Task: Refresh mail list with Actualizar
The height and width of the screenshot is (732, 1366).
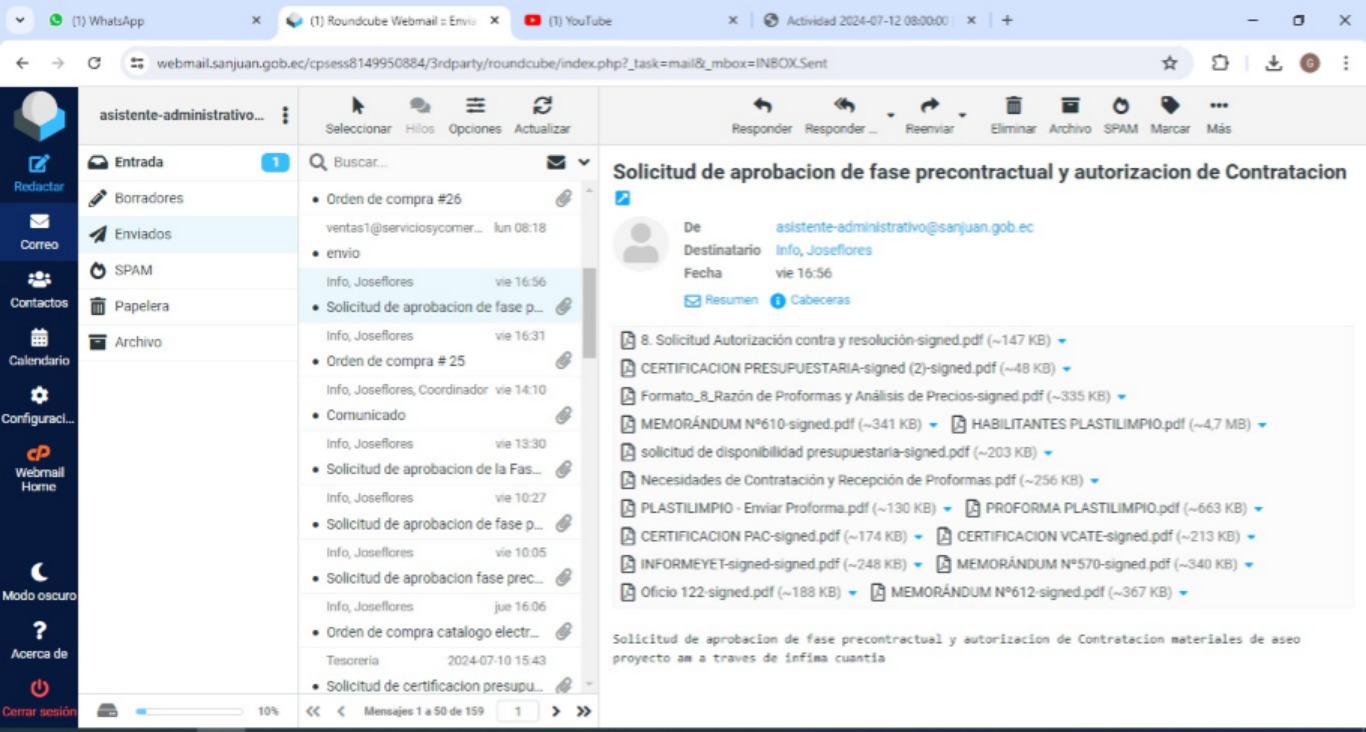Action: (542, 106)
